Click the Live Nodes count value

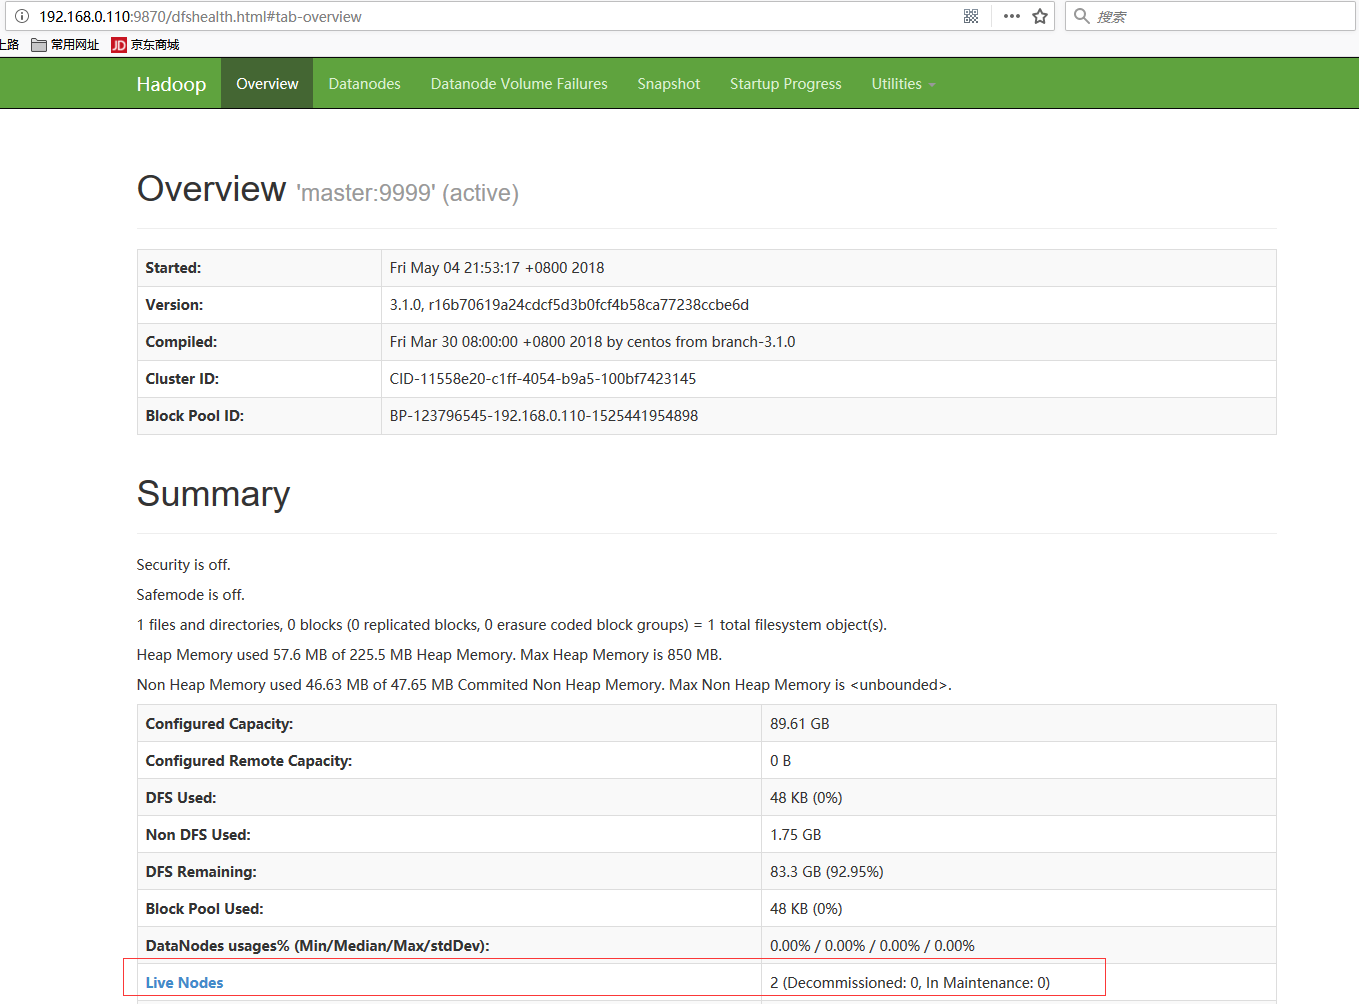[910, 983]
